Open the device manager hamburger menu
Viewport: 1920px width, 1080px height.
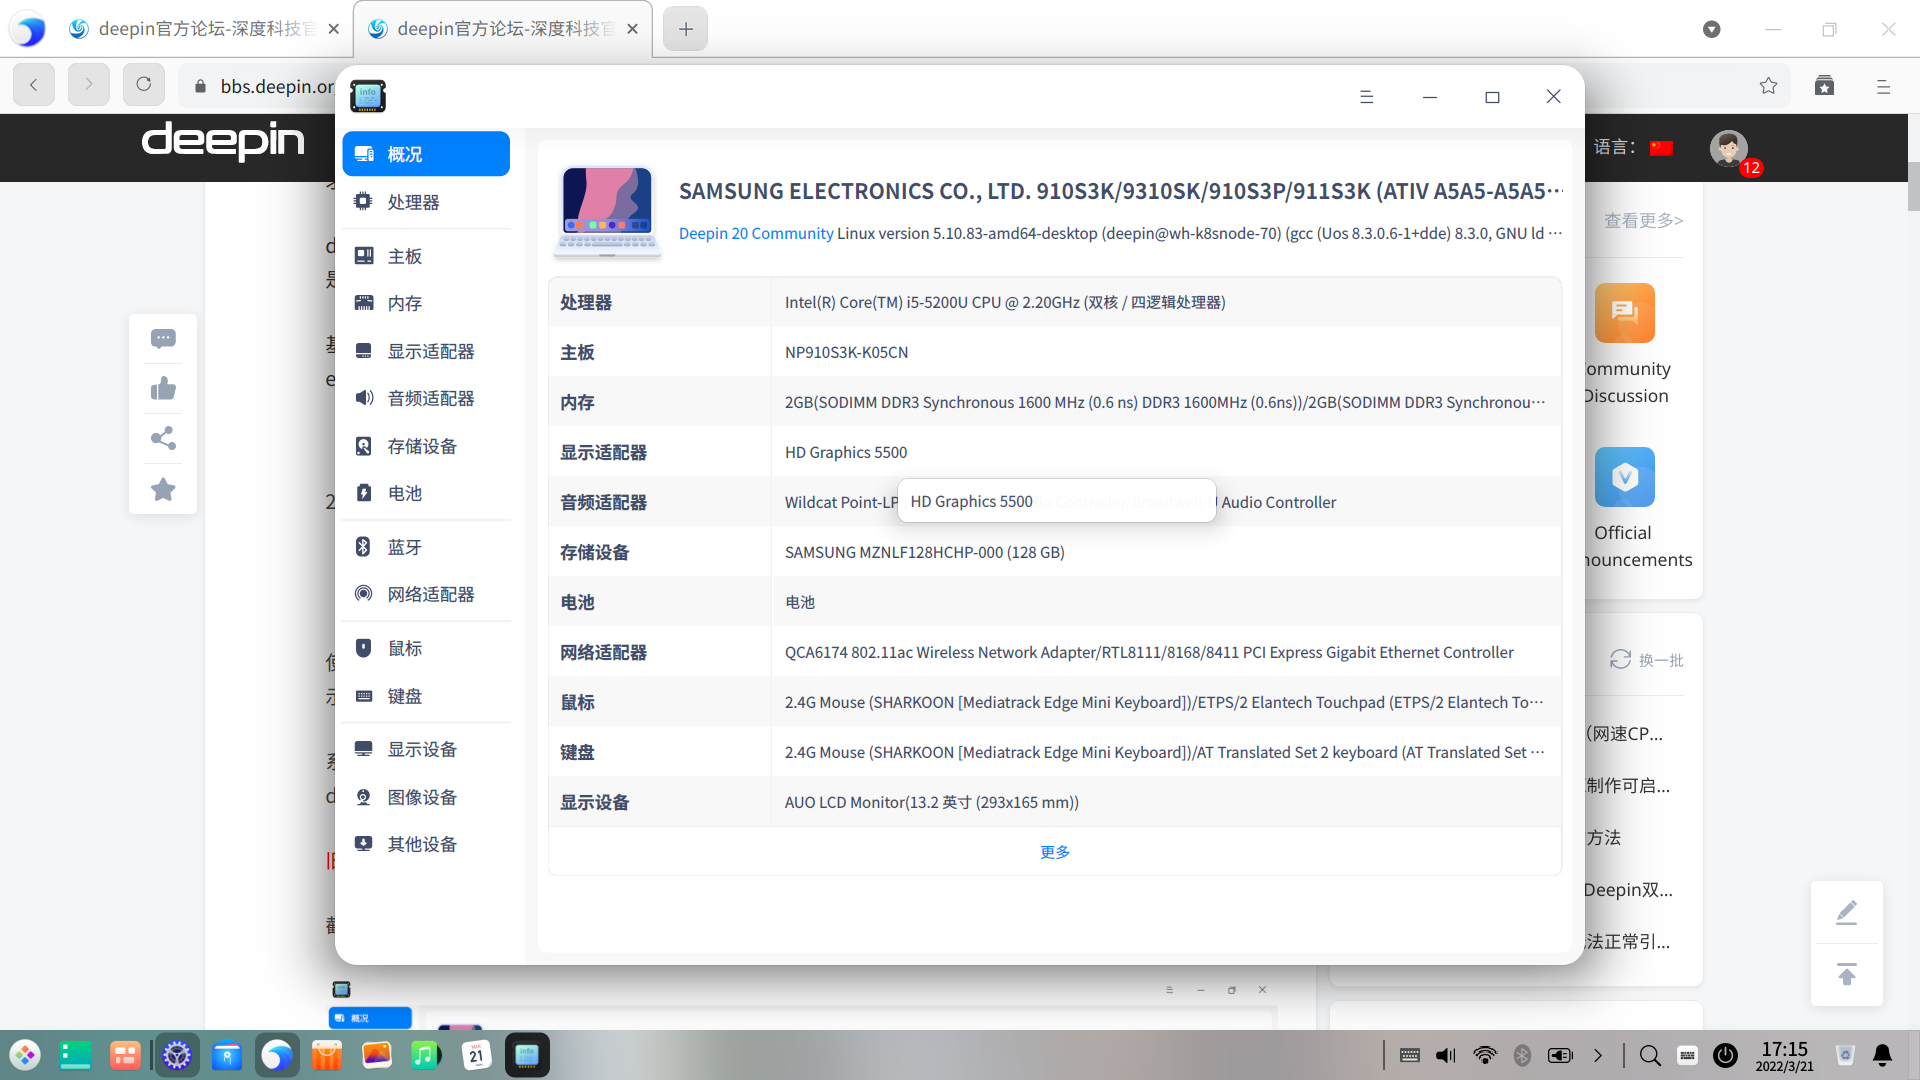pyautogui.click(x=1367, y=96)
